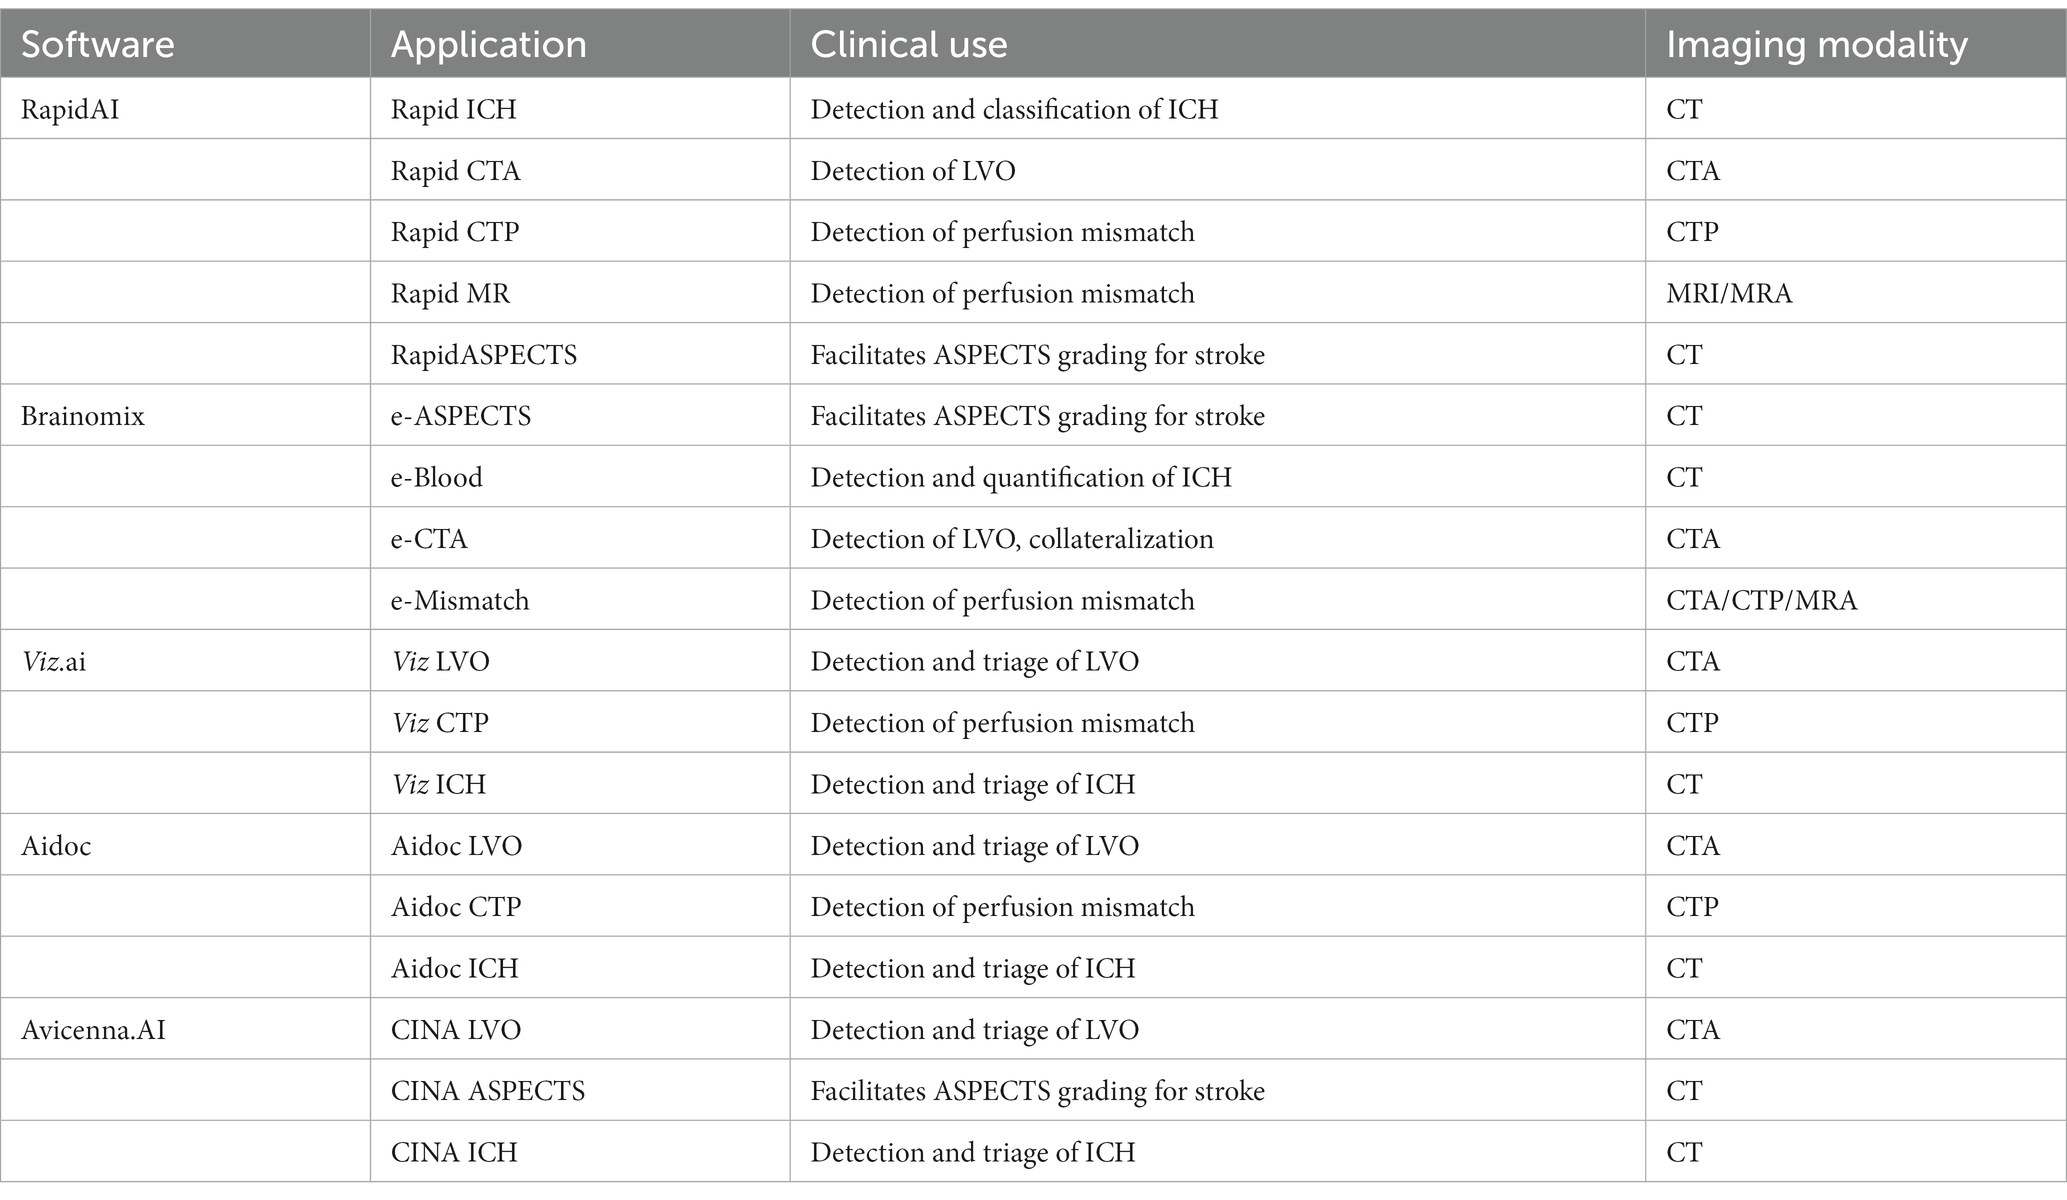Select the Aidoc software cell
This screenshot has width=2067, height=1200.
pyautogui.click(x=185, y=845)
